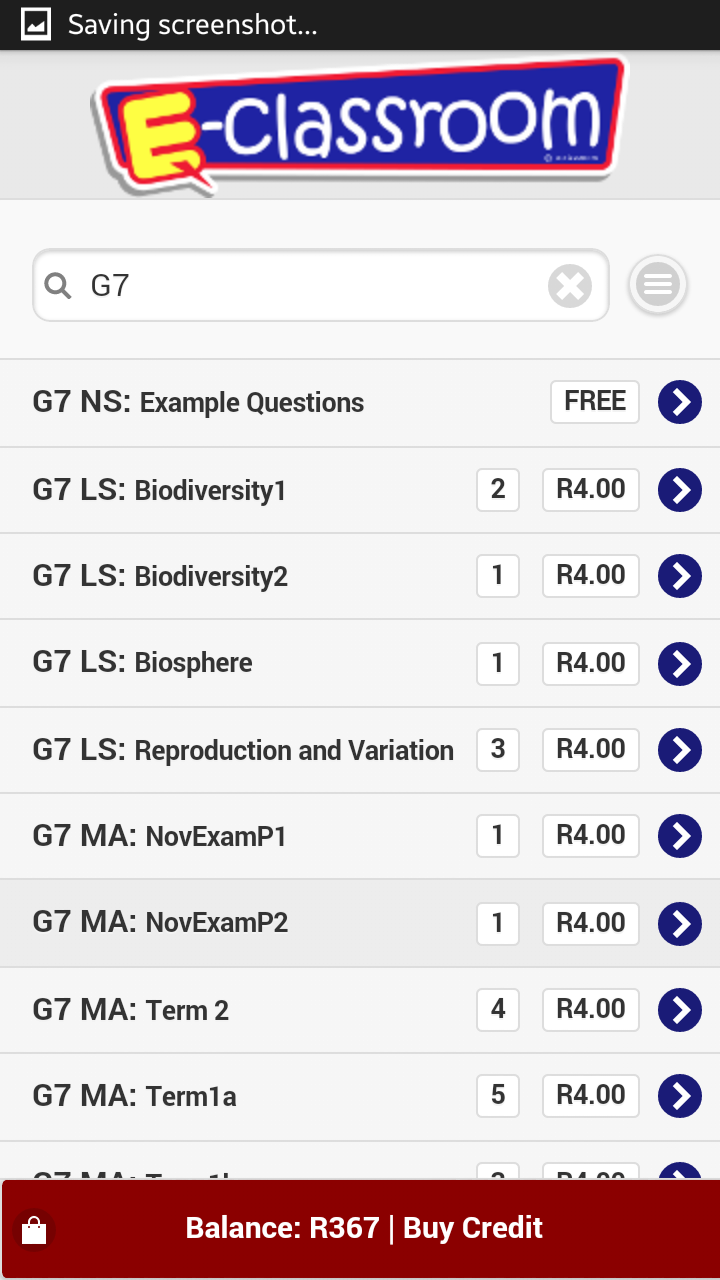This screenshot has width=720, height=1280.
Task: Tap the E-Classroom logo
Action: 360,124
